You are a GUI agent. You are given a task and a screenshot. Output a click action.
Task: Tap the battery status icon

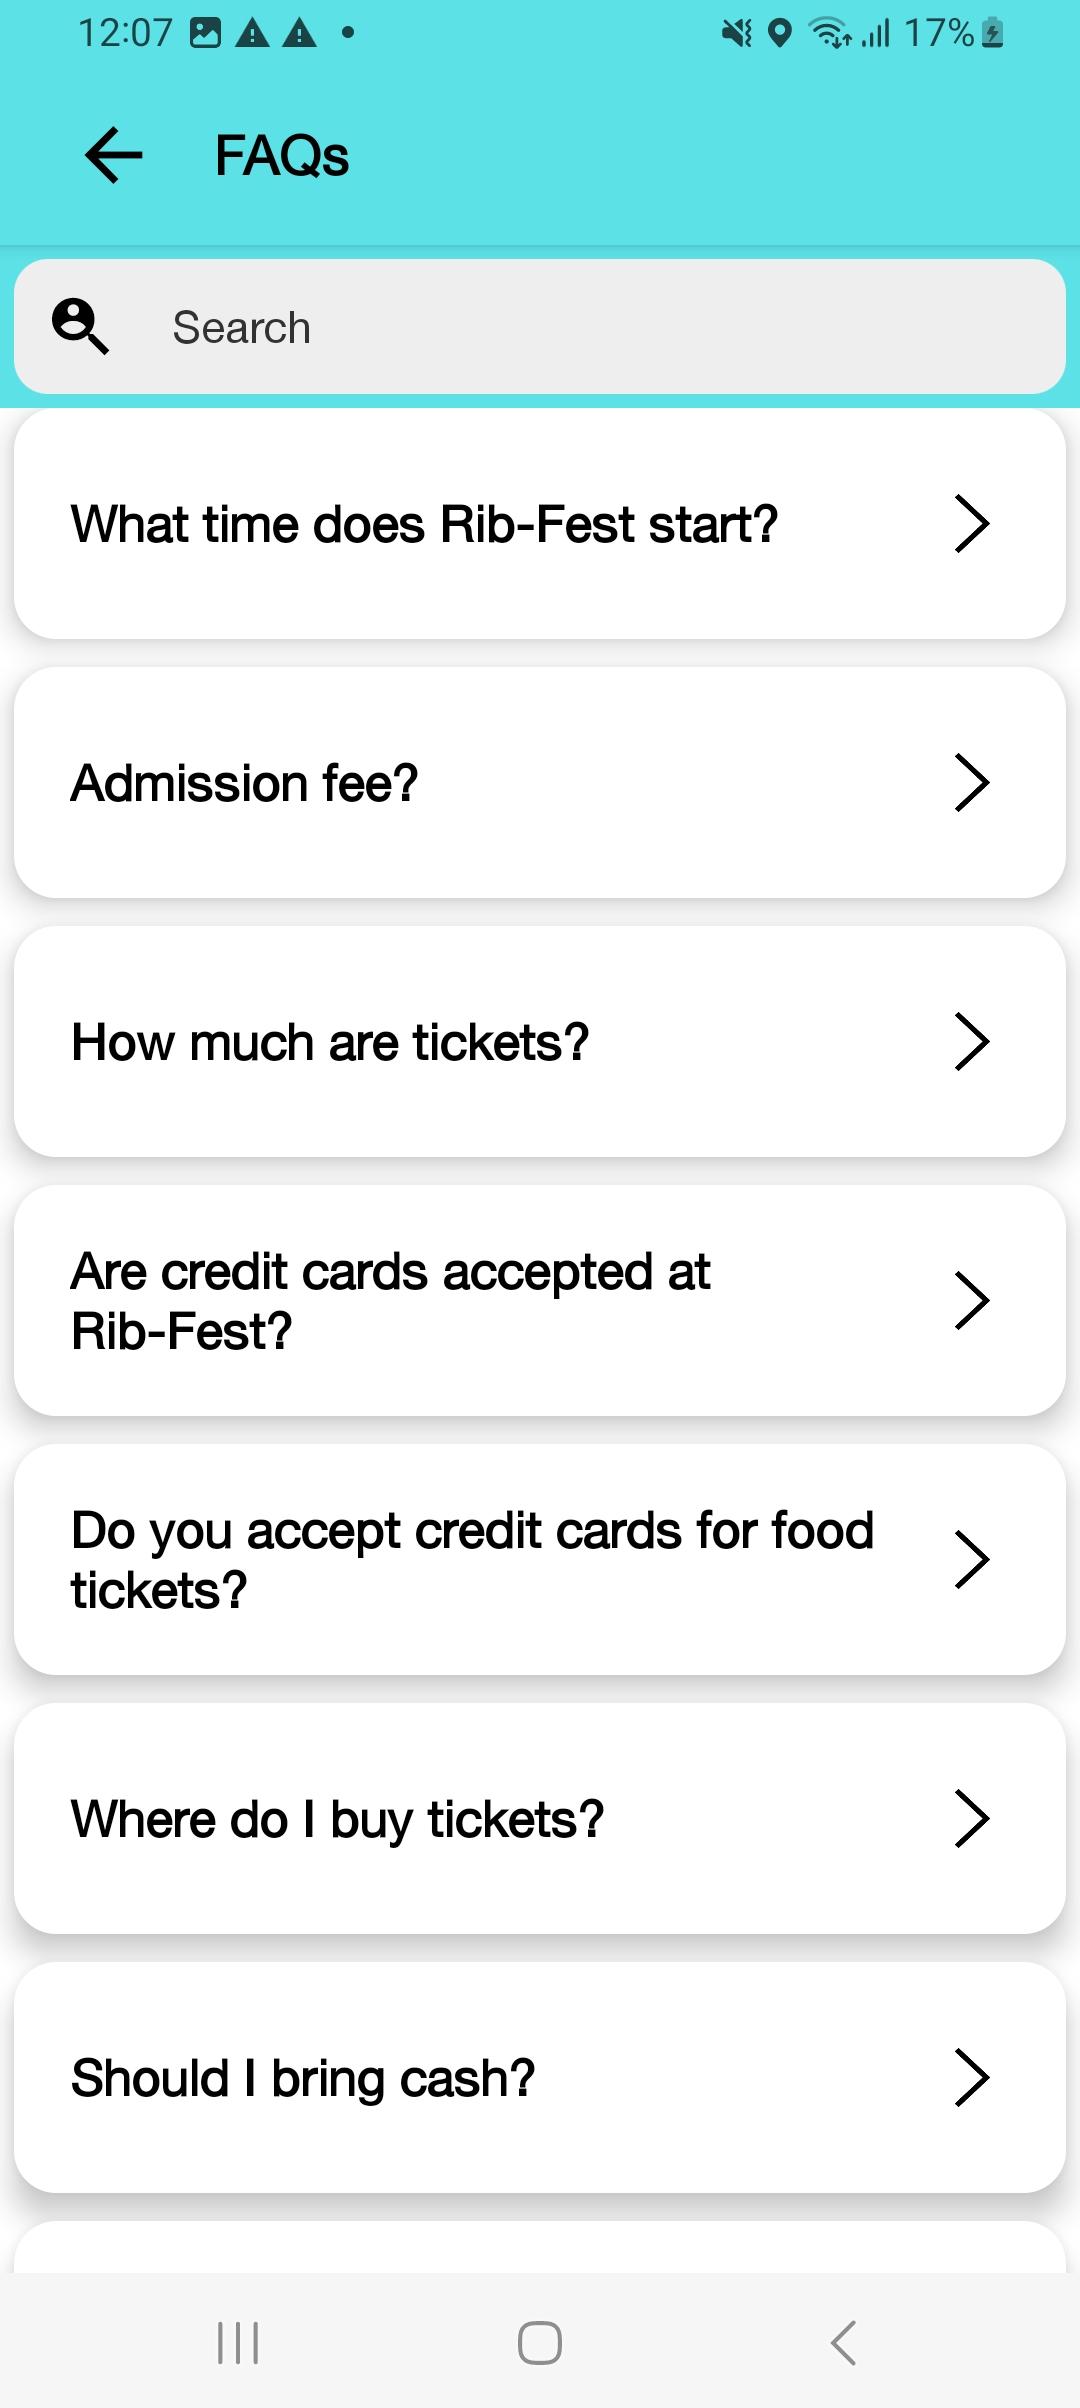[992, 34]
